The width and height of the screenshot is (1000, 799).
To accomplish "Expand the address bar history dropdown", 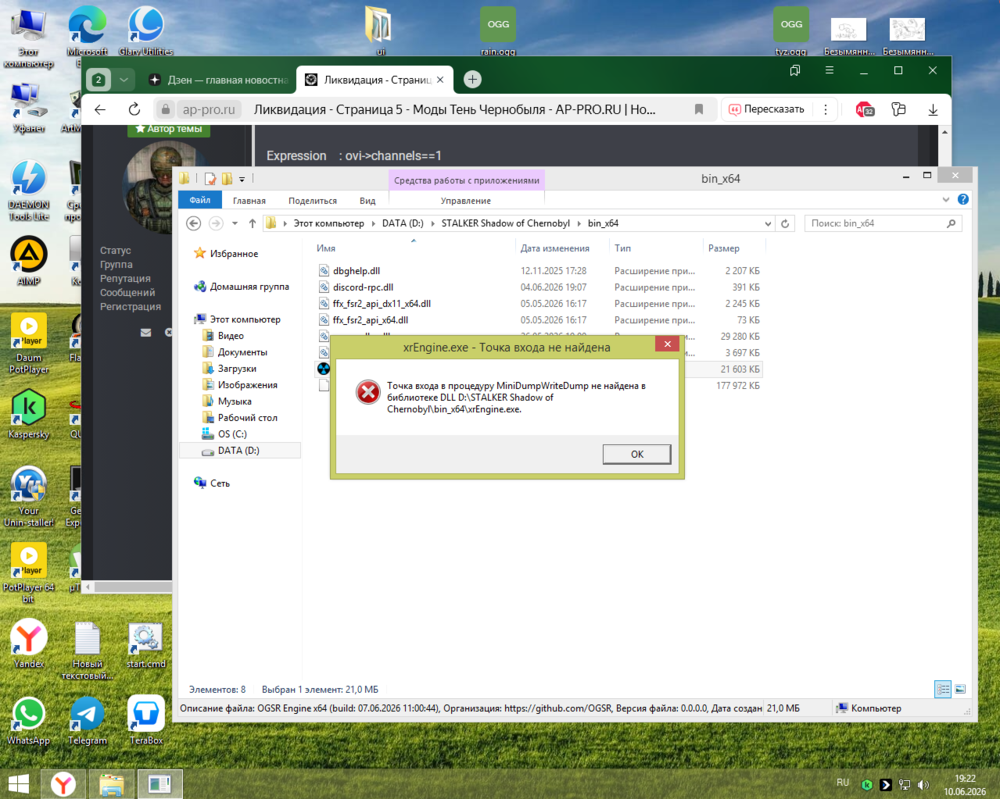I will click(767, 224).
